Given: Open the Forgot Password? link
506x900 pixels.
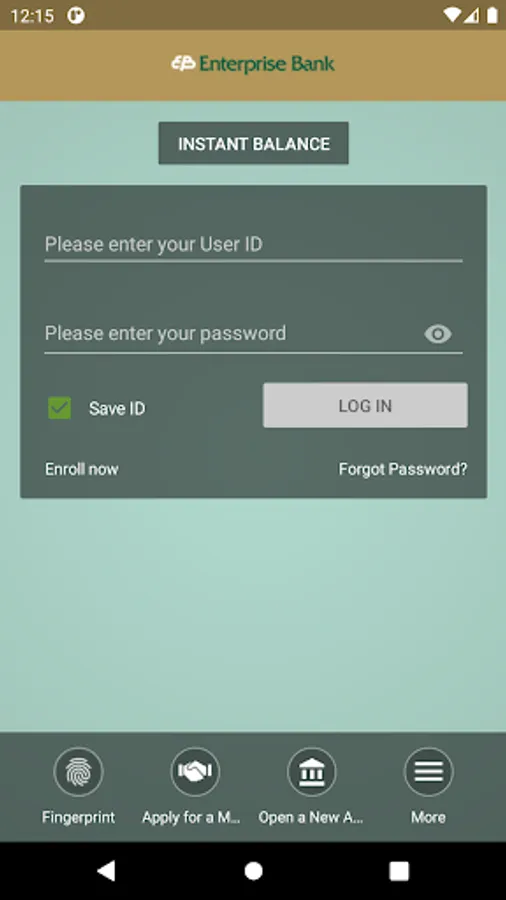Looking at the screenshot, I should tap(403, 469).
